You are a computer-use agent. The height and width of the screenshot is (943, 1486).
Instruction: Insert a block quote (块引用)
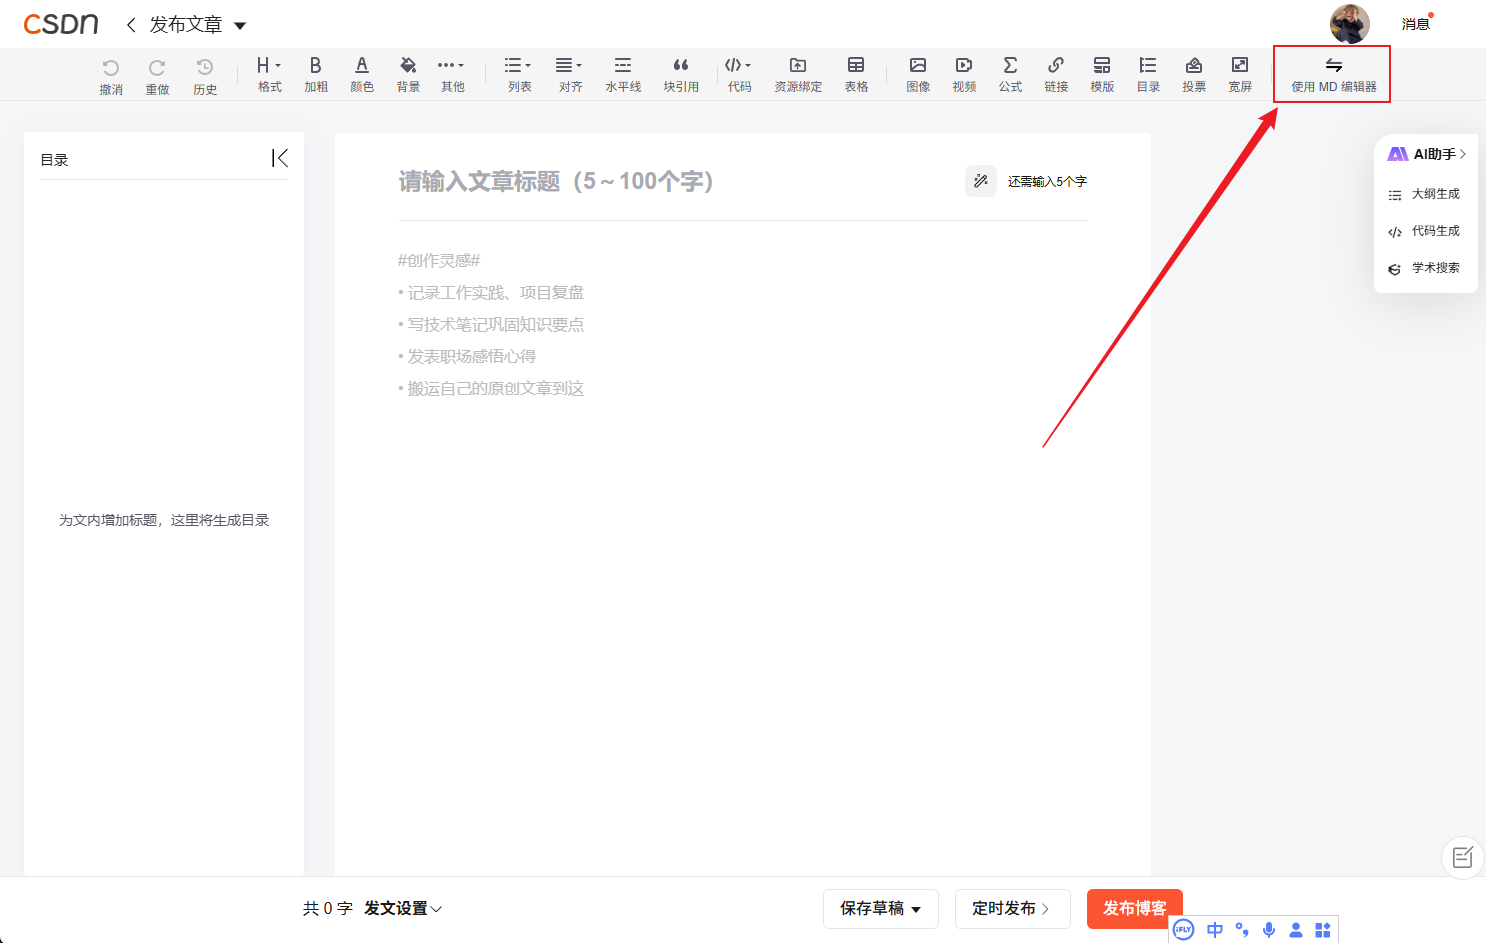pos(681,74)
